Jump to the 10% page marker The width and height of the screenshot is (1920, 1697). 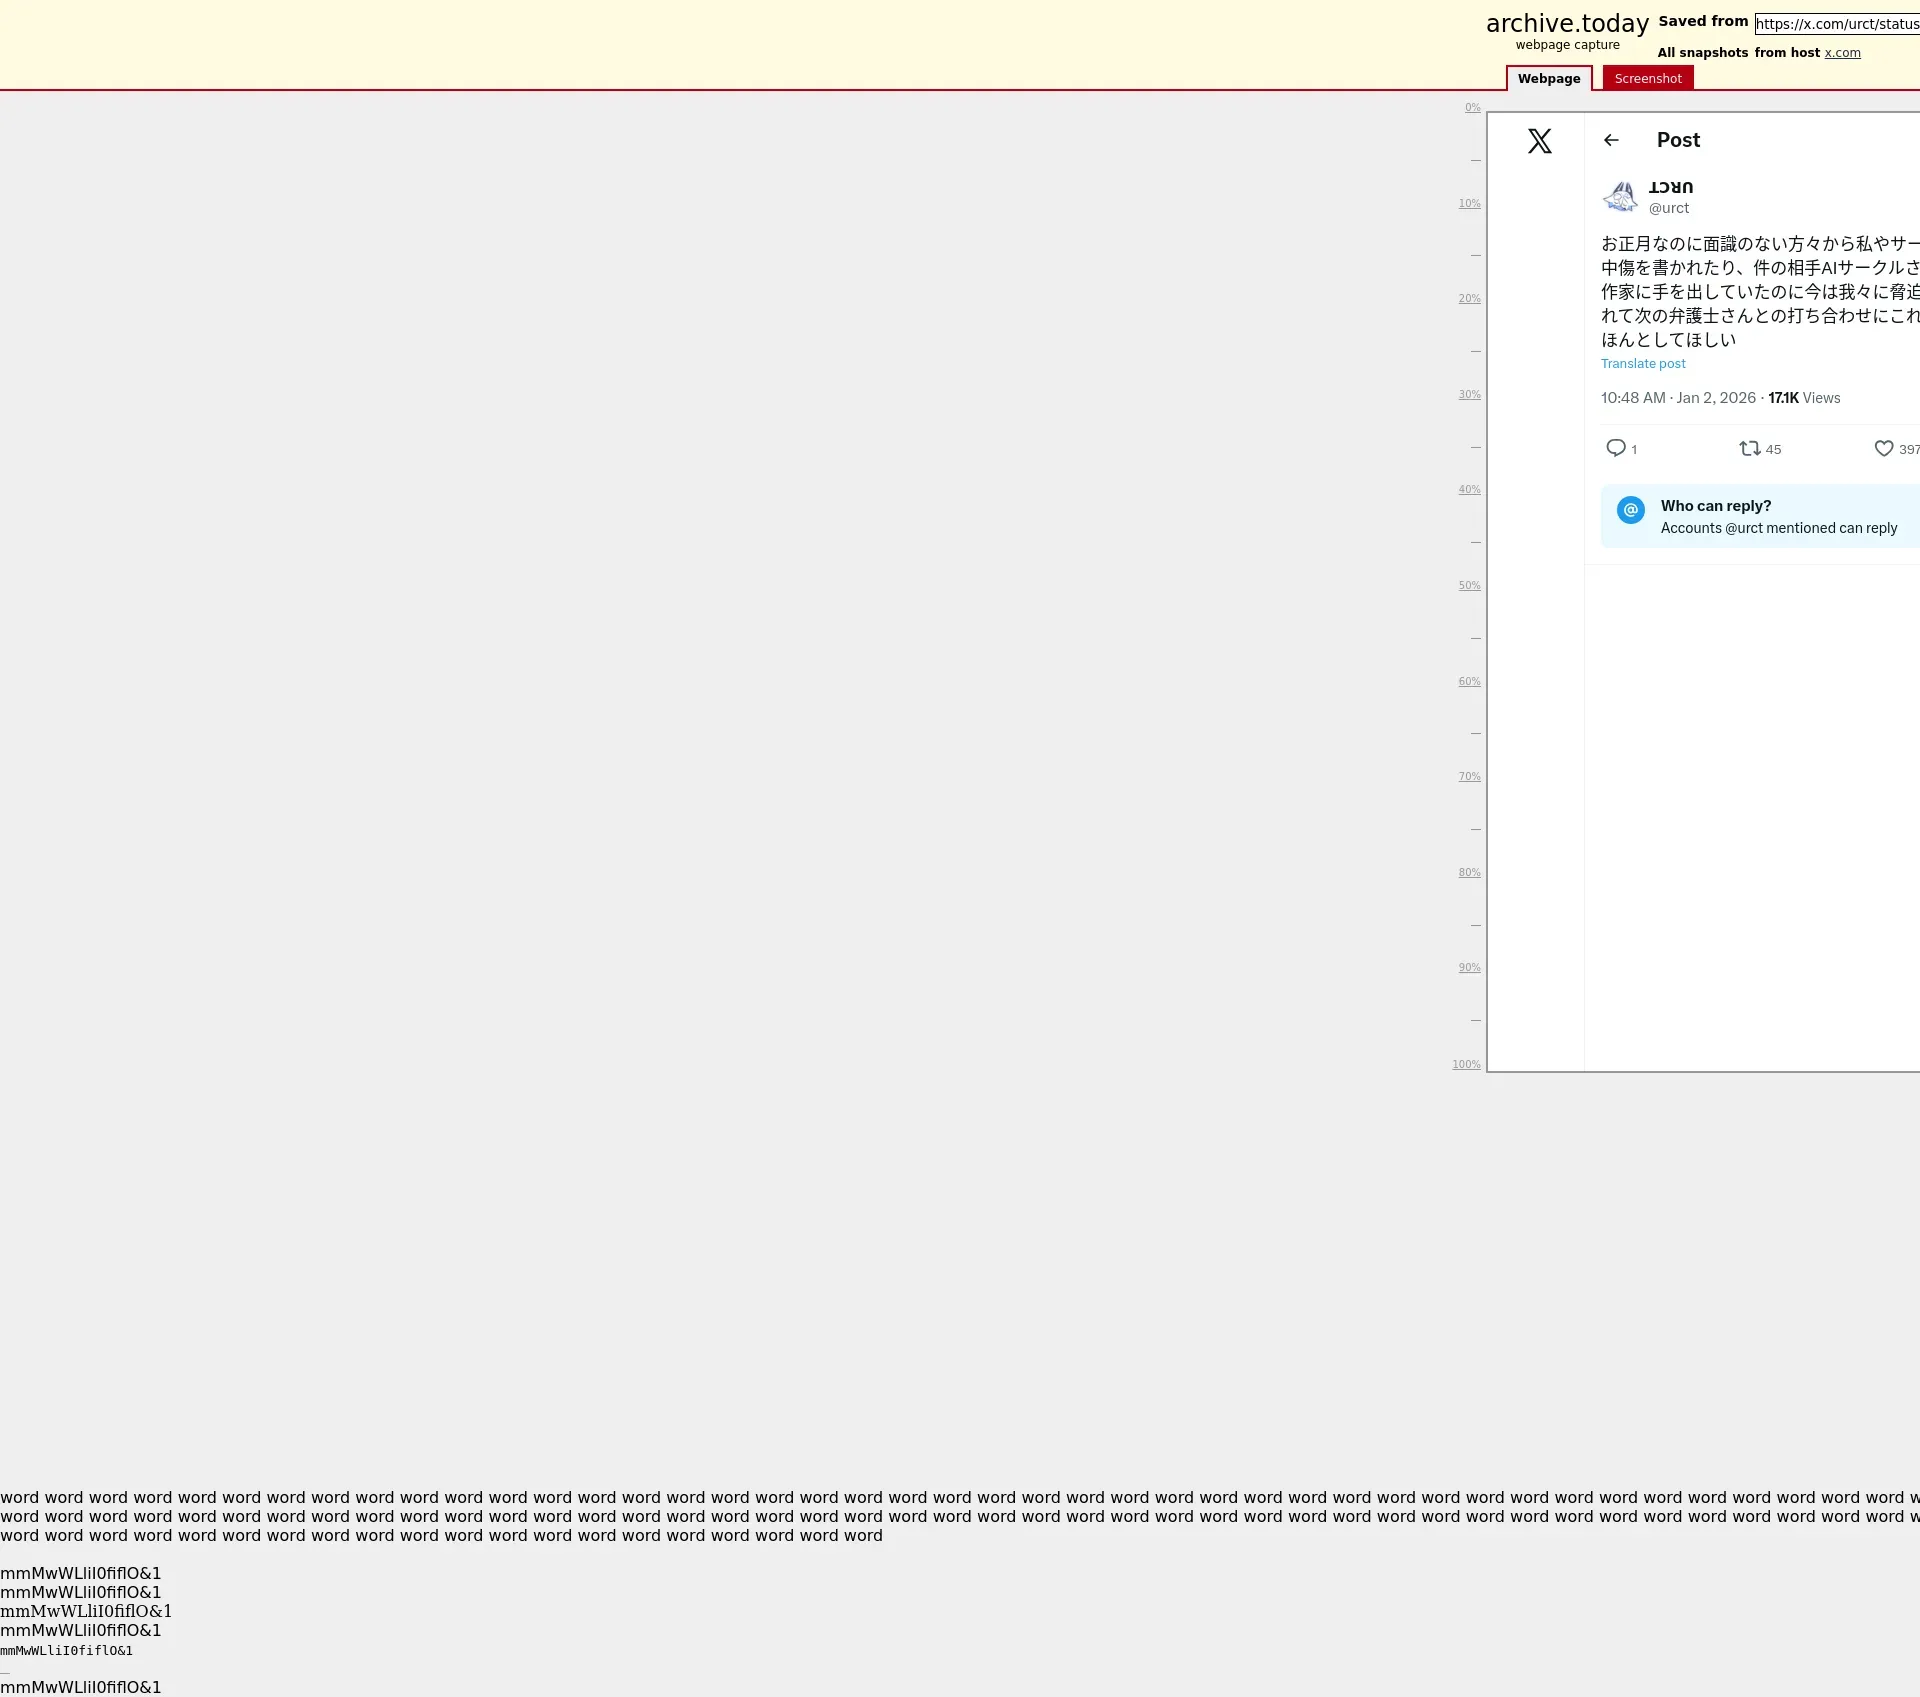(x=1469, y=204)
